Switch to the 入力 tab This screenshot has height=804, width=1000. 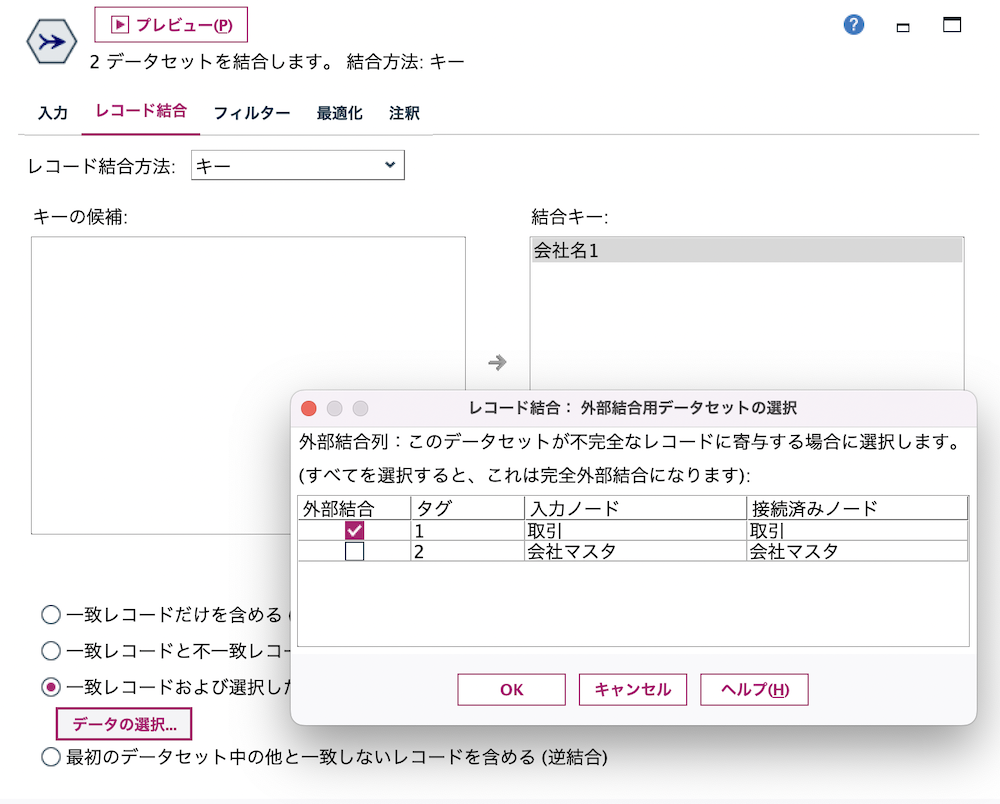[51, 113]
